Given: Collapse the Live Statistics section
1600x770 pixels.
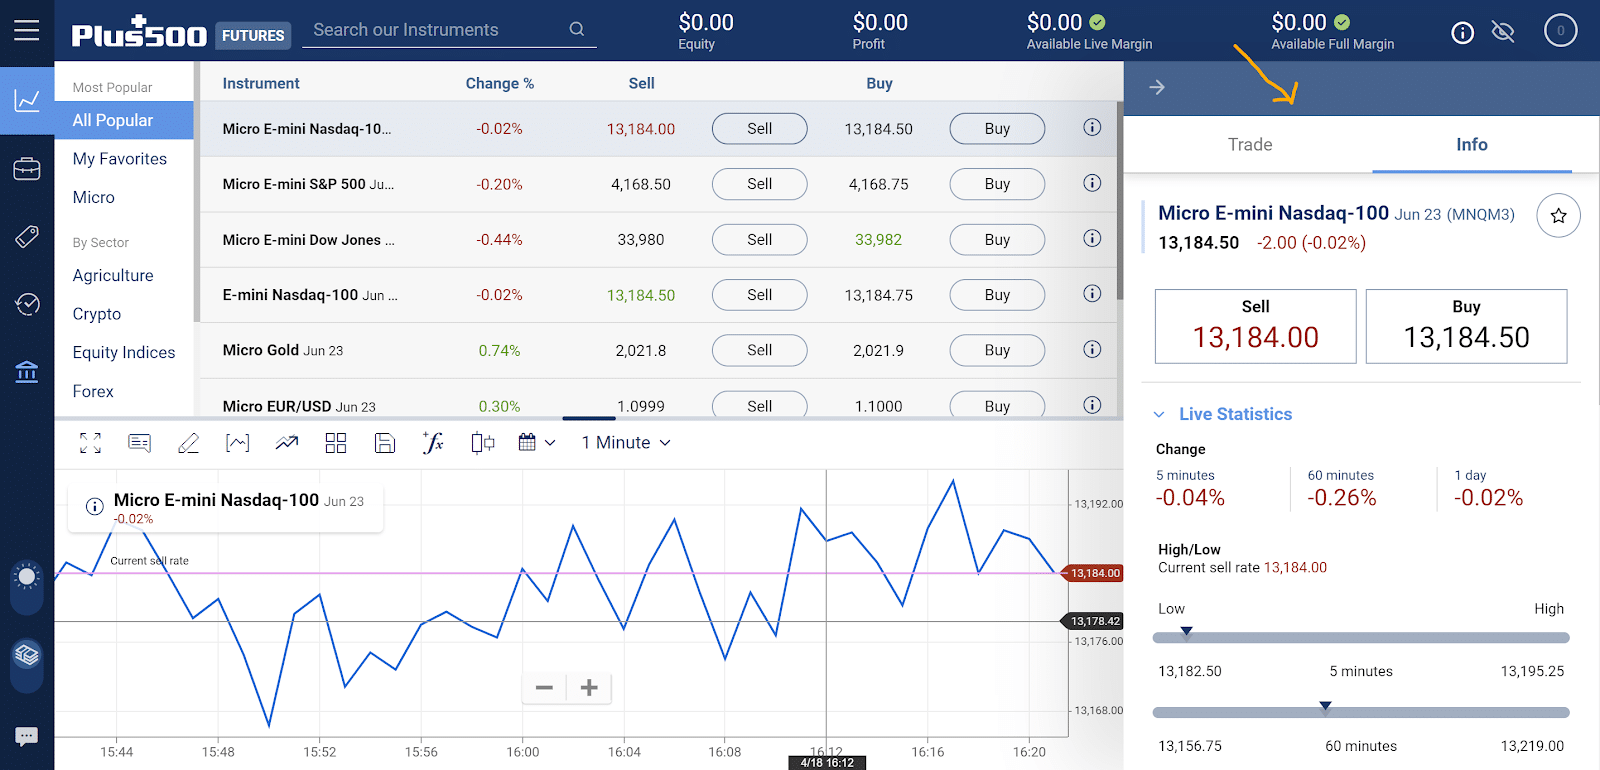Looking at the screenshot, I should (1224, 414).
